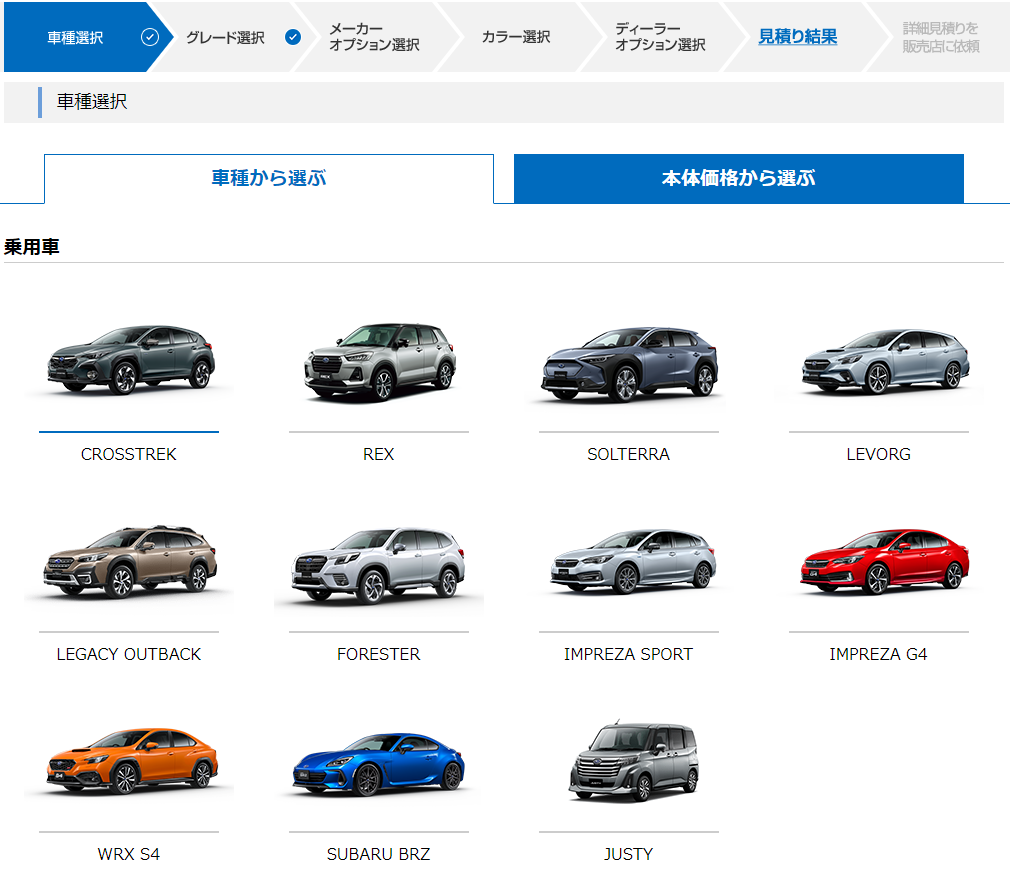Switch to the 本体価格から選ぶ tab
Screen dimensions: 1010x888
click(739, 178)
